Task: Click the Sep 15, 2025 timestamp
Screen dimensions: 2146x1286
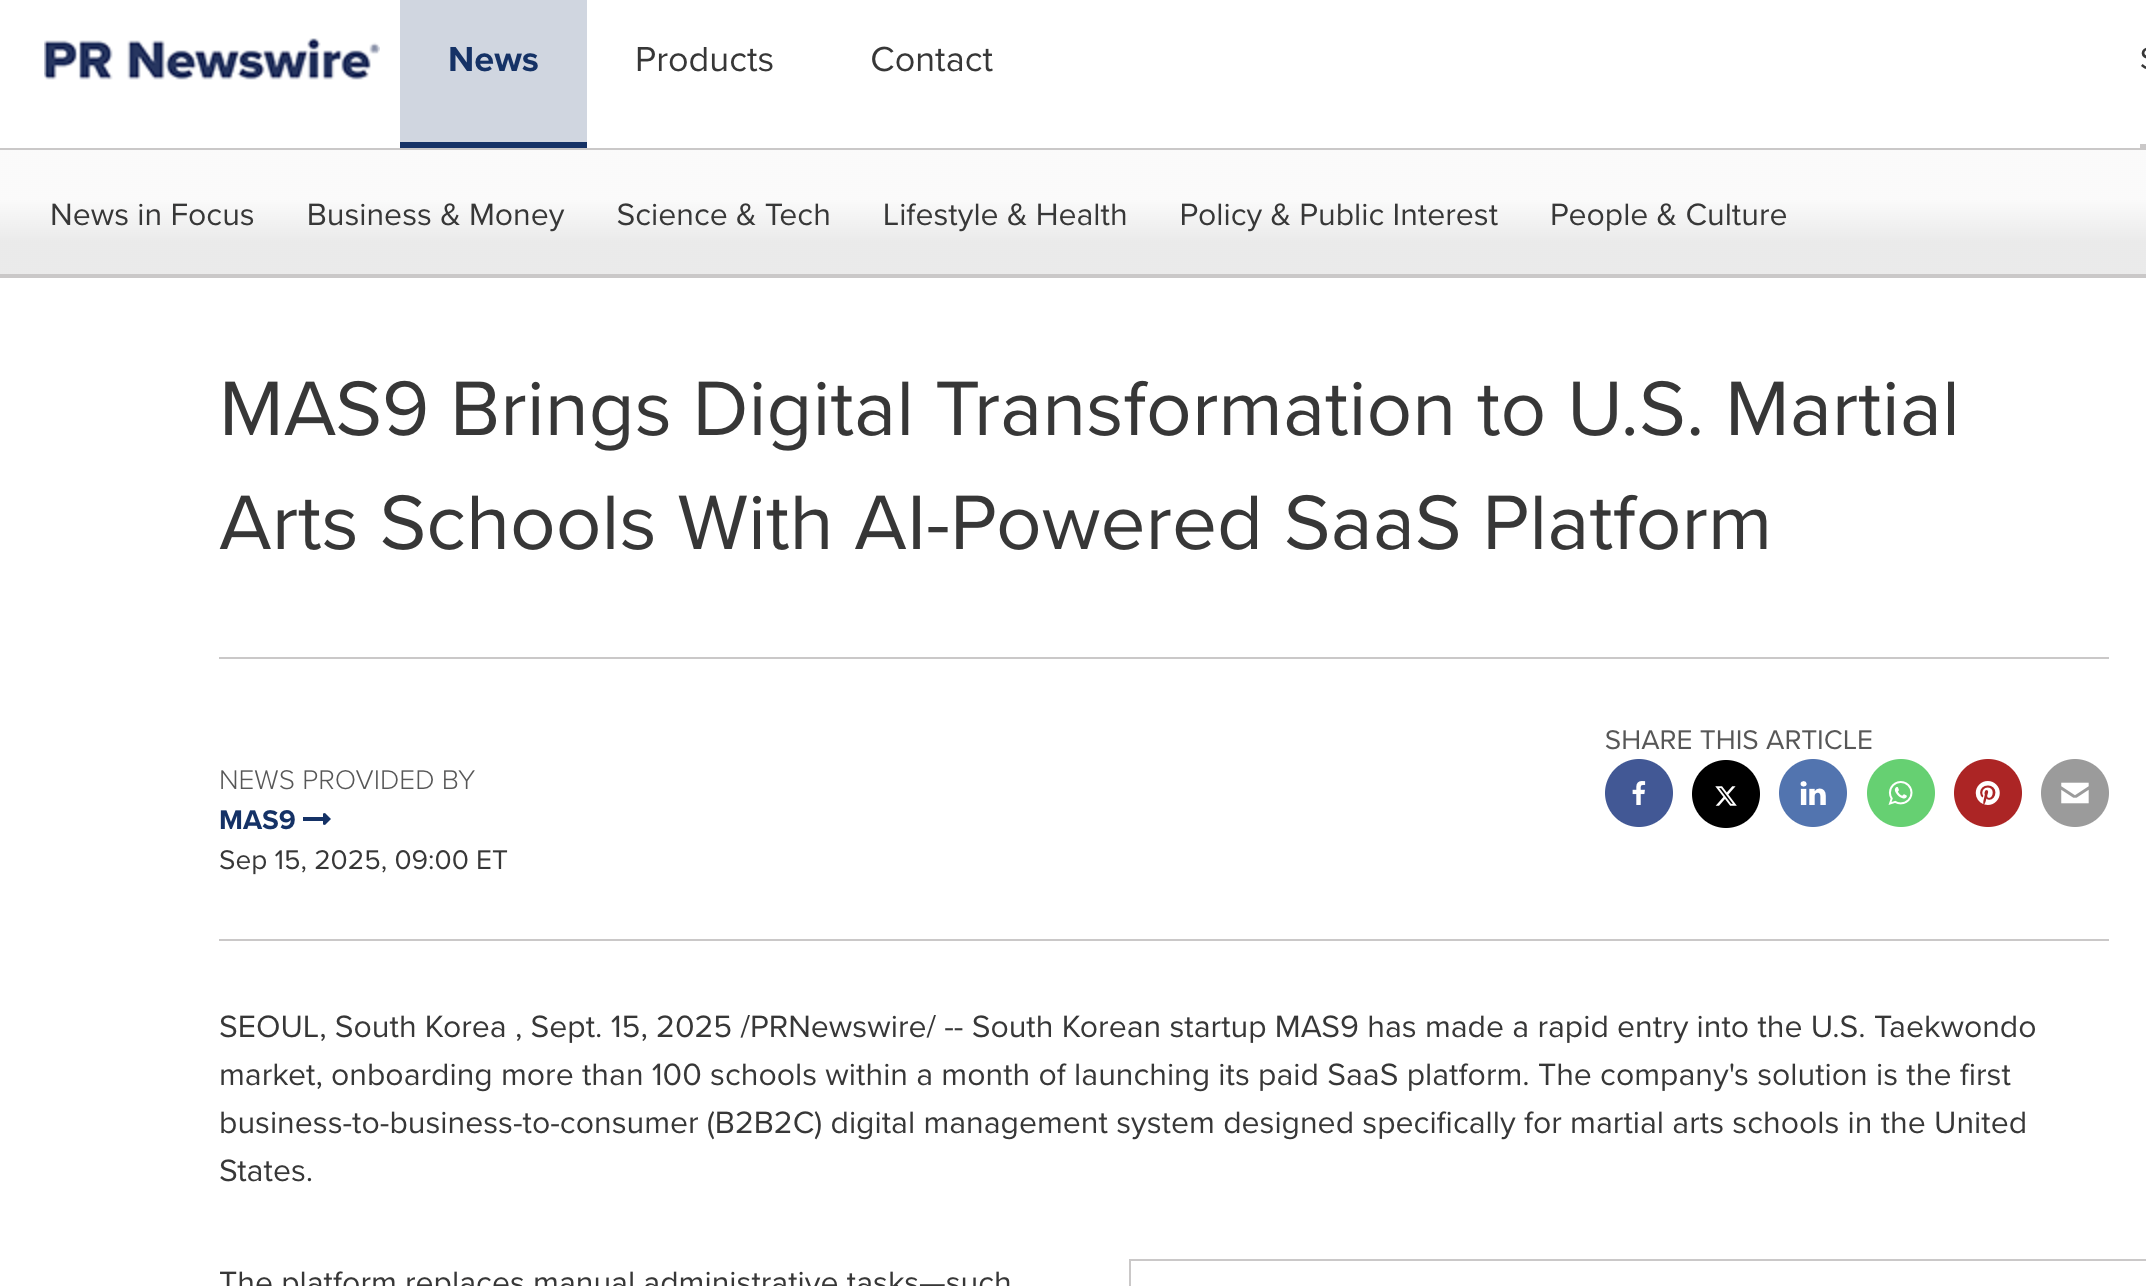Action: click(362, 859)
